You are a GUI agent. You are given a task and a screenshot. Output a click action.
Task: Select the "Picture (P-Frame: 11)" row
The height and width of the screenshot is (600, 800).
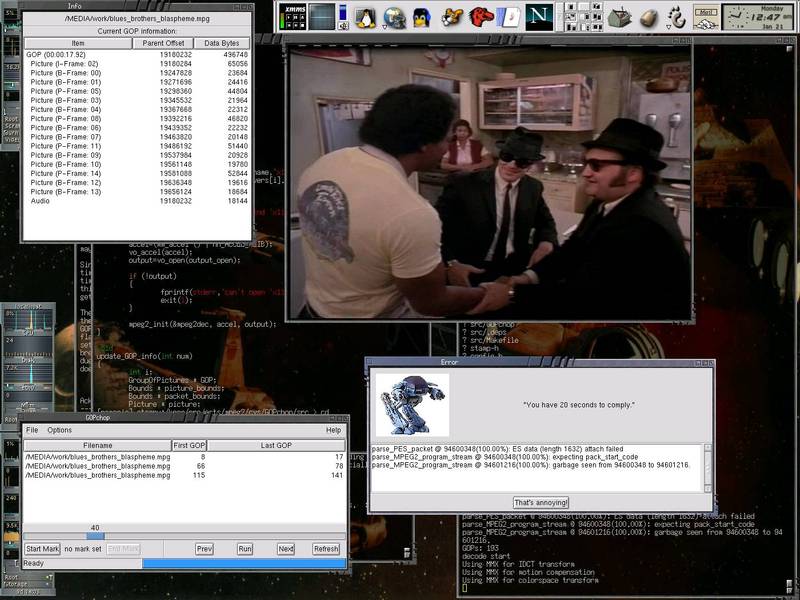click(x=137, y=146)
